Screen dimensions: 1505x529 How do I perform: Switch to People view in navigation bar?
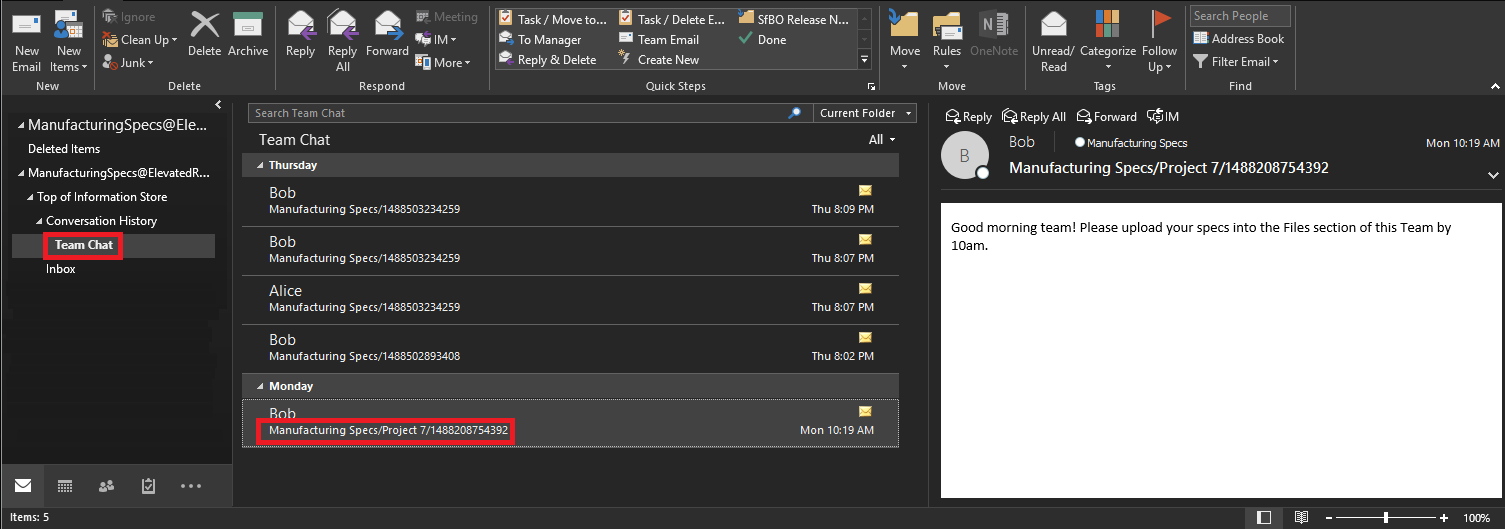coord(106,486)
